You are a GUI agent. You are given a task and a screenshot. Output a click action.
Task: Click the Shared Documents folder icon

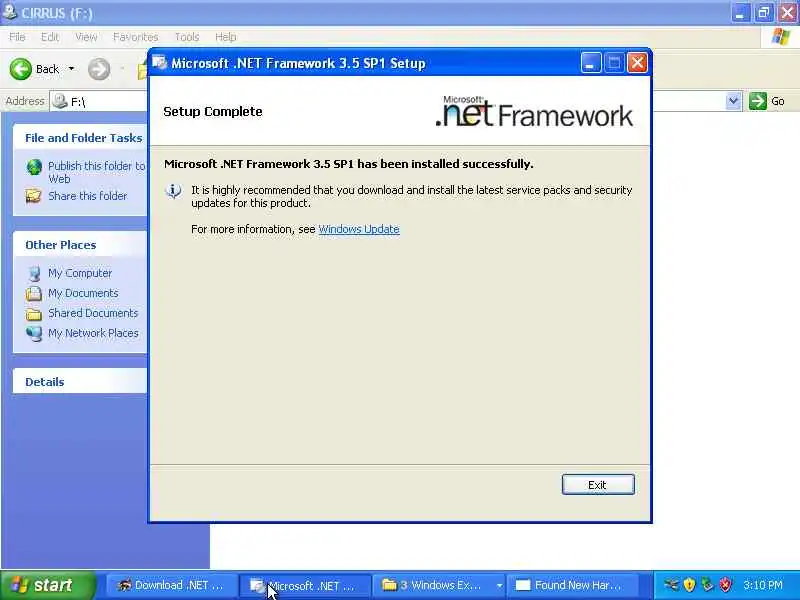coord(34,313)
